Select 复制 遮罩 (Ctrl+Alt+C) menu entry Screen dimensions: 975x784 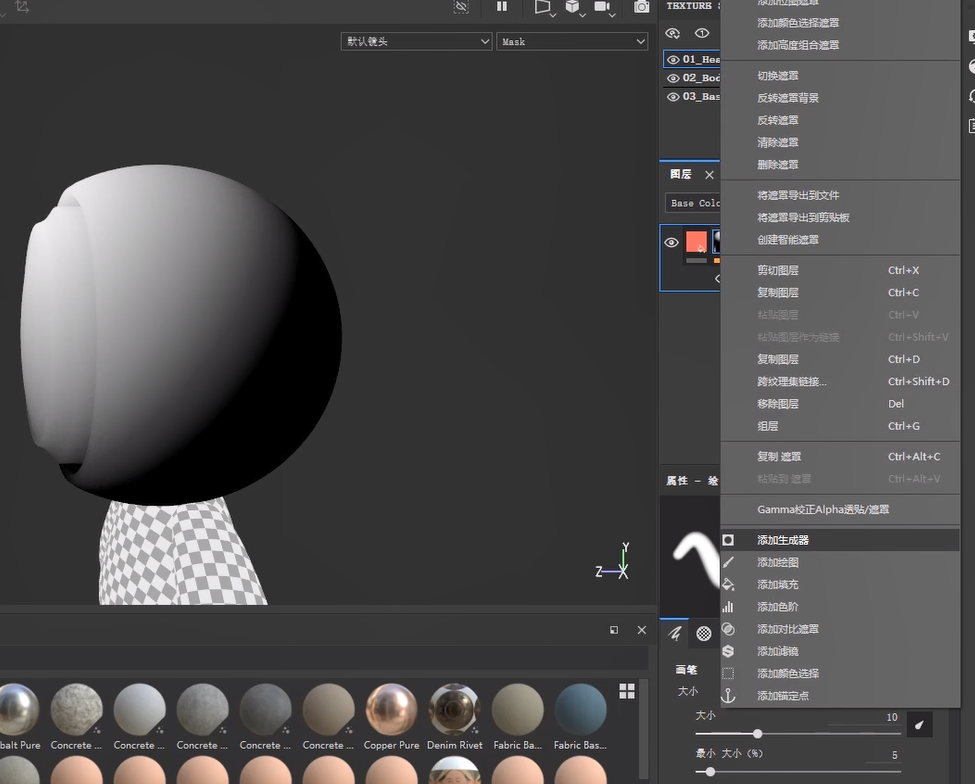pos(840,456)
